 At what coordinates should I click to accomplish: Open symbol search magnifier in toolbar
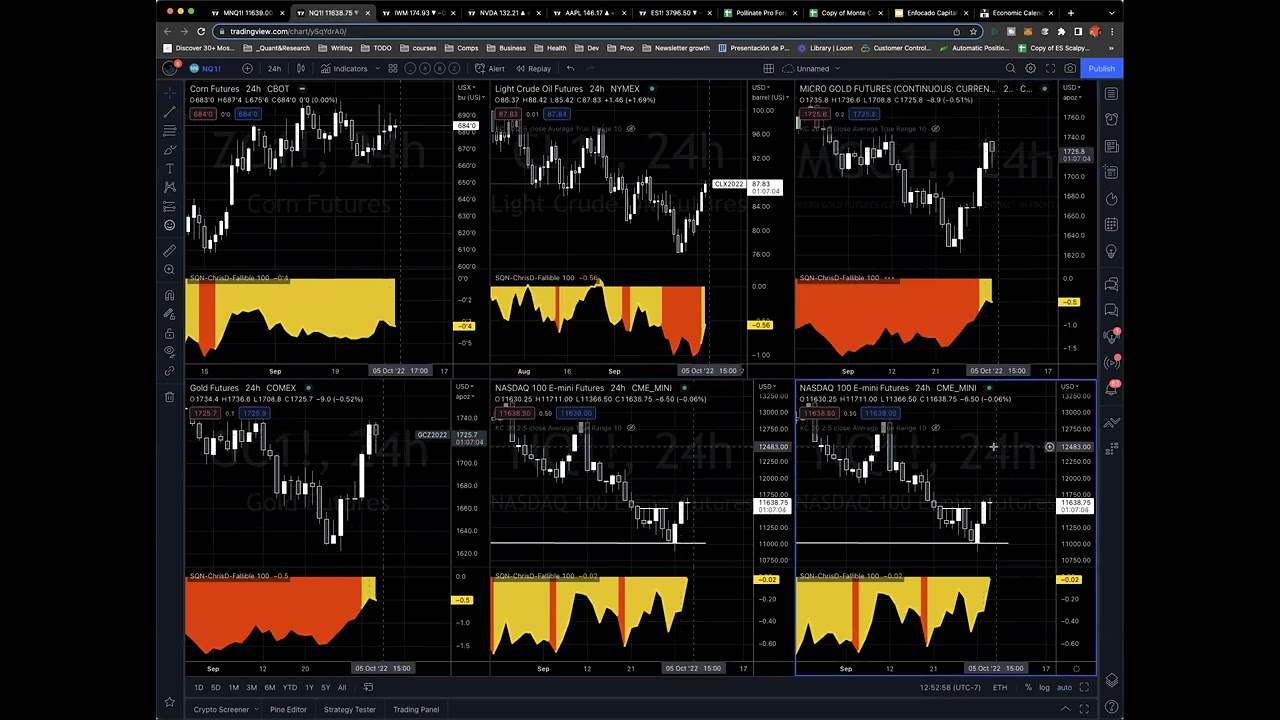coord(1010,69)
